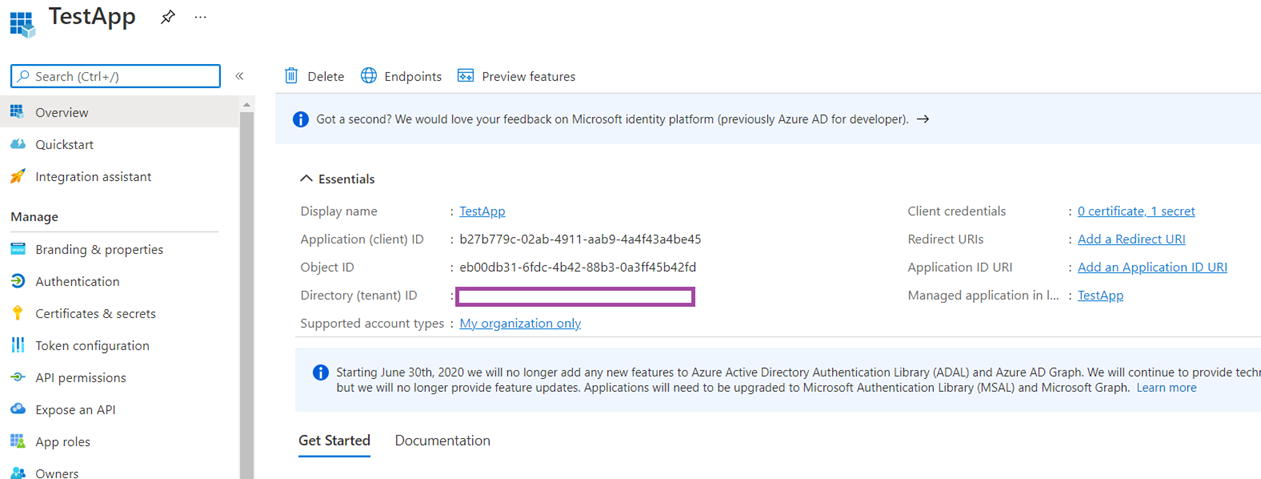Open the Owners page

coord(57,473)
